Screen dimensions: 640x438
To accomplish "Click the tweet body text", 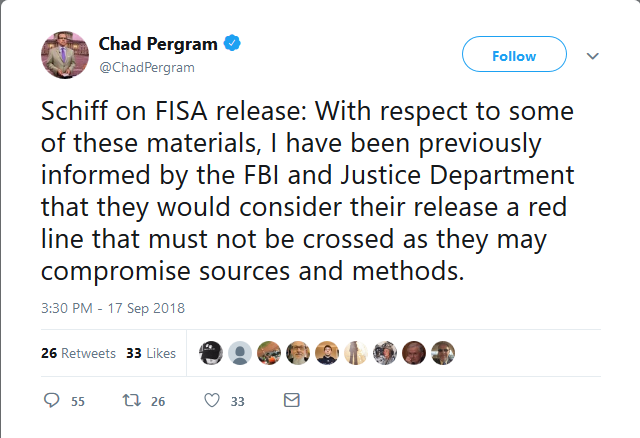I will click(308, 191).
